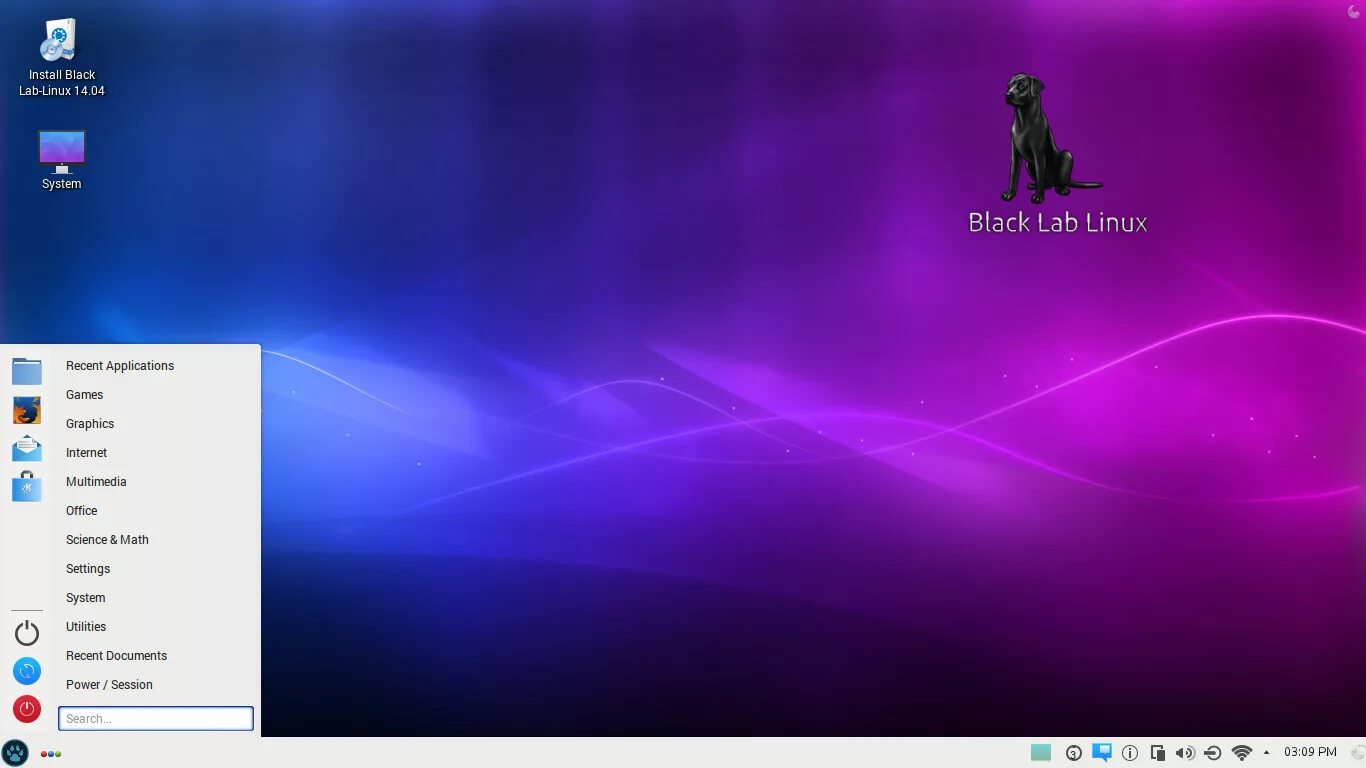1366x768 pixels.
Task: Click the device notifier plug tray icon
Action: coord(1212,753)
